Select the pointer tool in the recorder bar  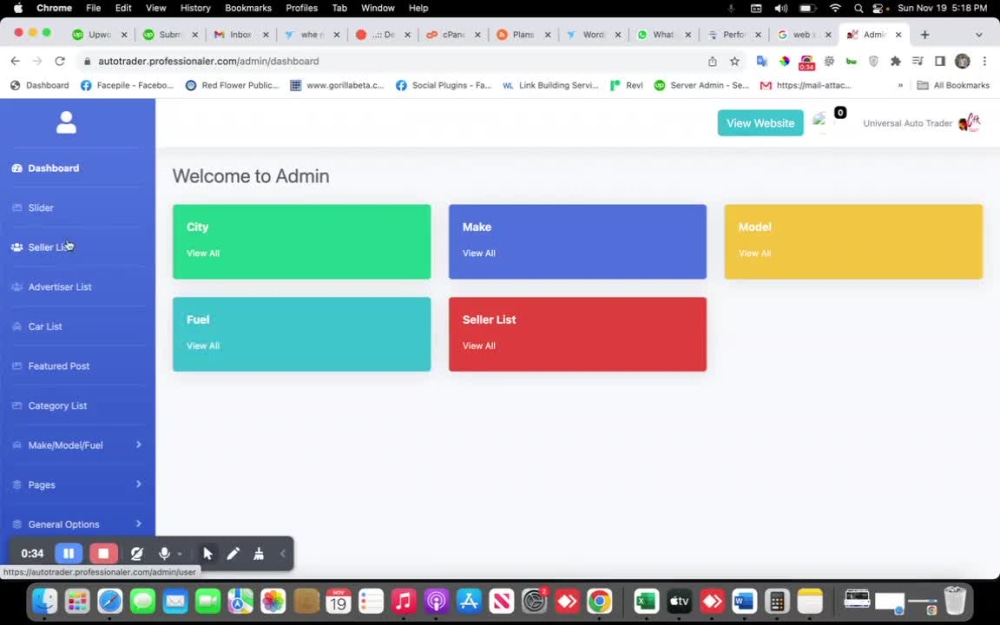[x=207, y=554]
